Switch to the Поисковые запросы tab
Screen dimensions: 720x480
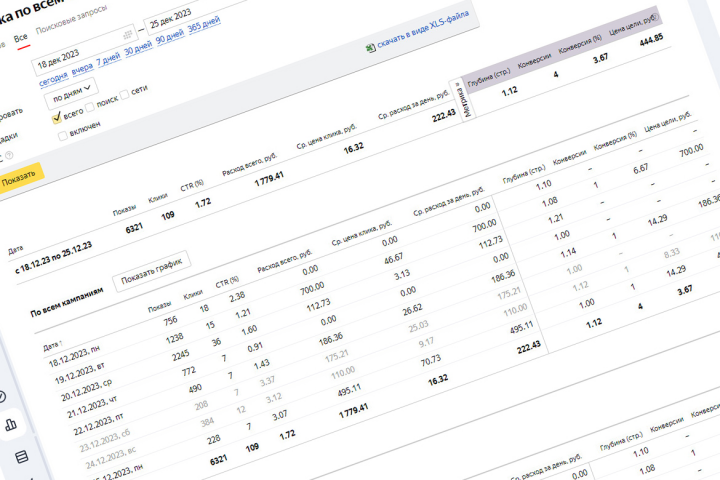point(72,18)
